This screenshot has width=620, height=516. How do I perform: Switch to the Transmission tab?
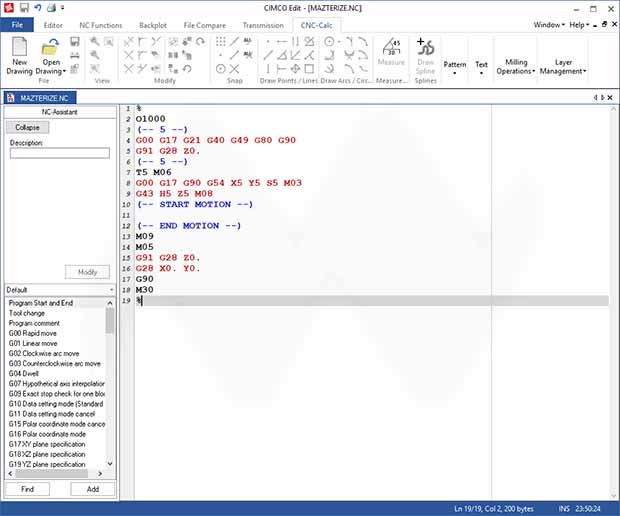pyautogui.click(x=263, y=25)
